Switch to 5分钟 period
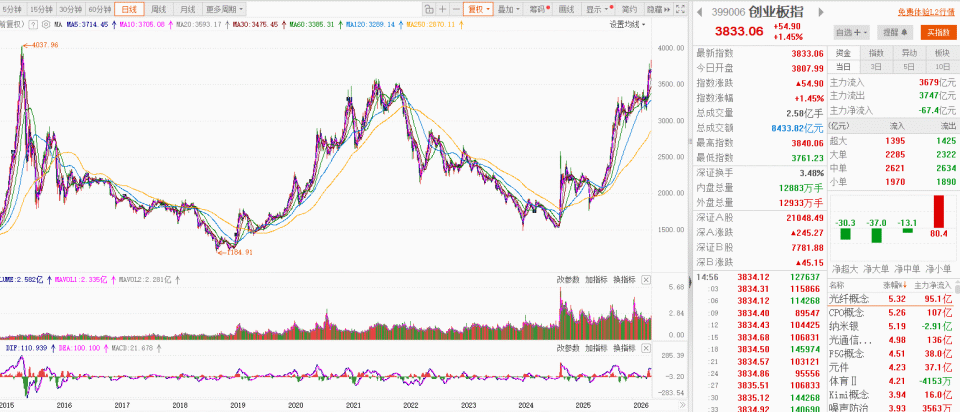 coord(13,9)
